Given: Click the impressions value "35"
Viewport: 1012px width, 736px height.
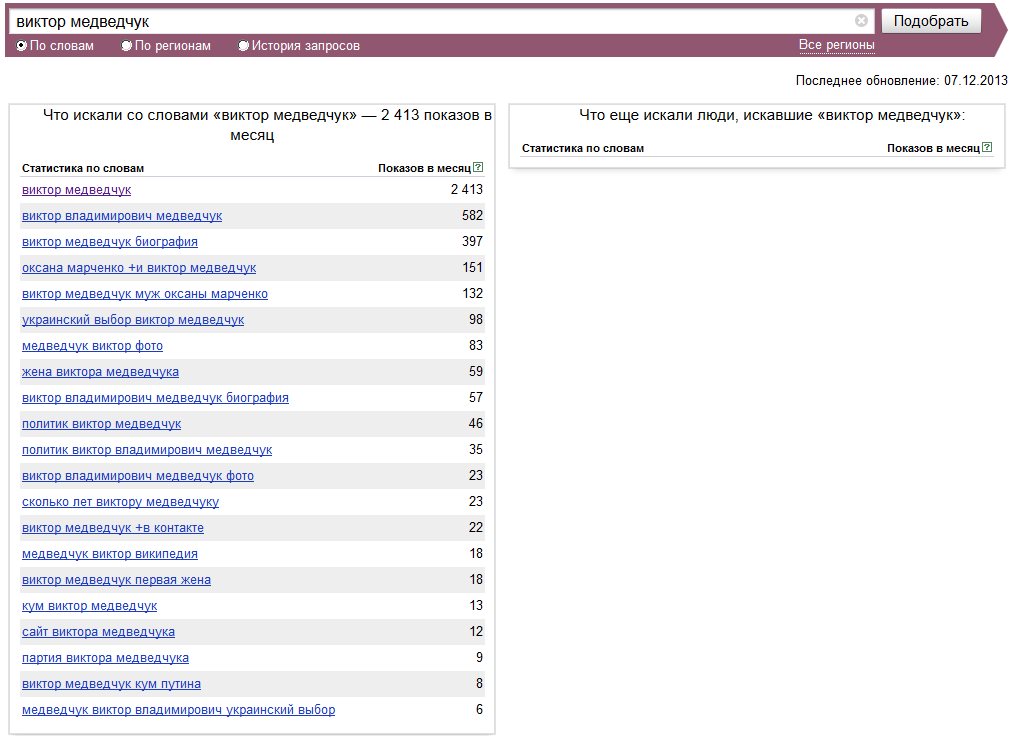Looking at the screenshot, I should click(x=476, y=449).
